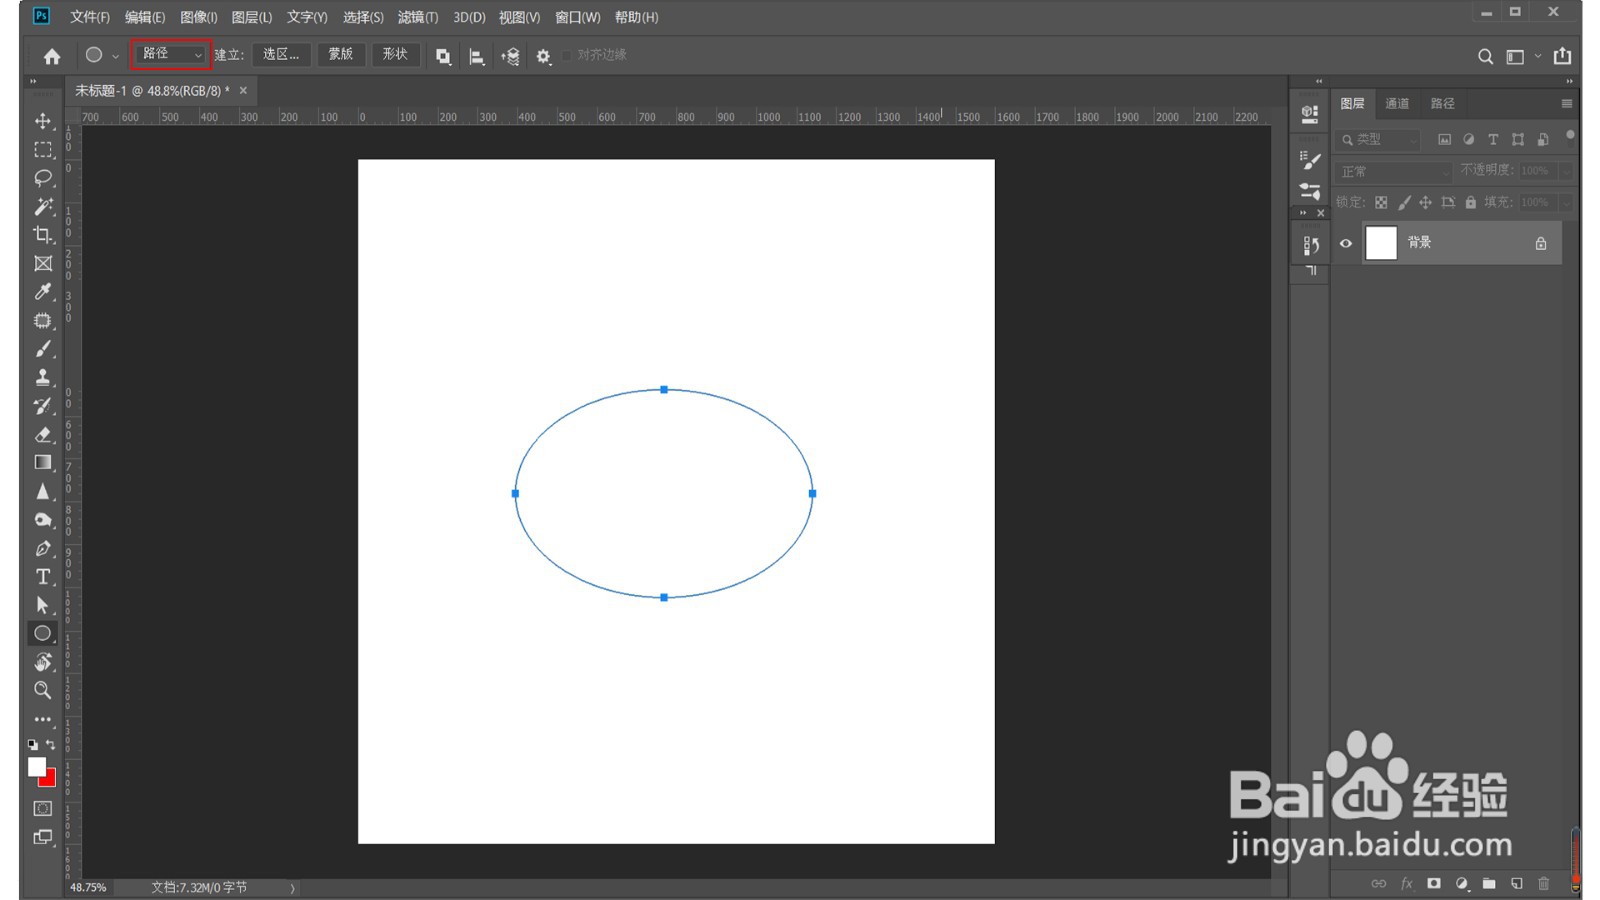Viewport: 1600px width, 900px height.
Task: Toggle pixel layer filter
Action: pos(1444,139)
